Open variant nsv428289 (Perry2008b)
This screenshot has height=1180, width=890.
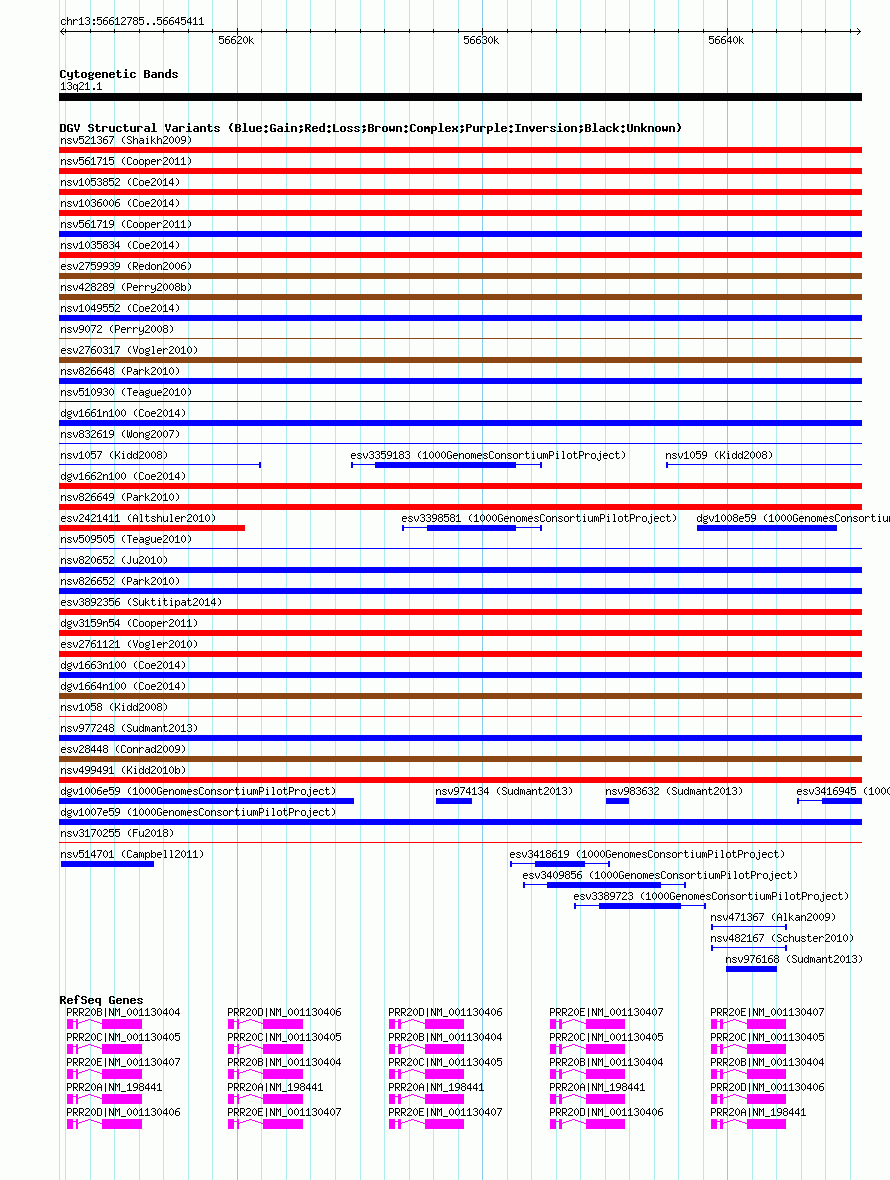click(126, 287)
